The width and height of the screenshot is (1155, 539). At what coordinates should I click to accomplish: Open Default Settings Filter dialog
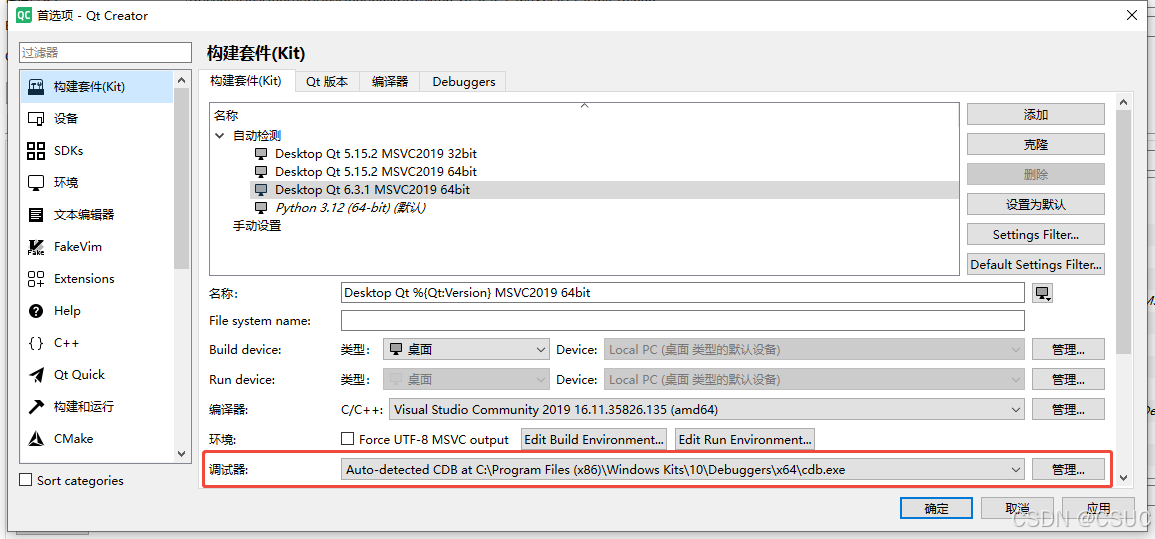point(1036,264)
